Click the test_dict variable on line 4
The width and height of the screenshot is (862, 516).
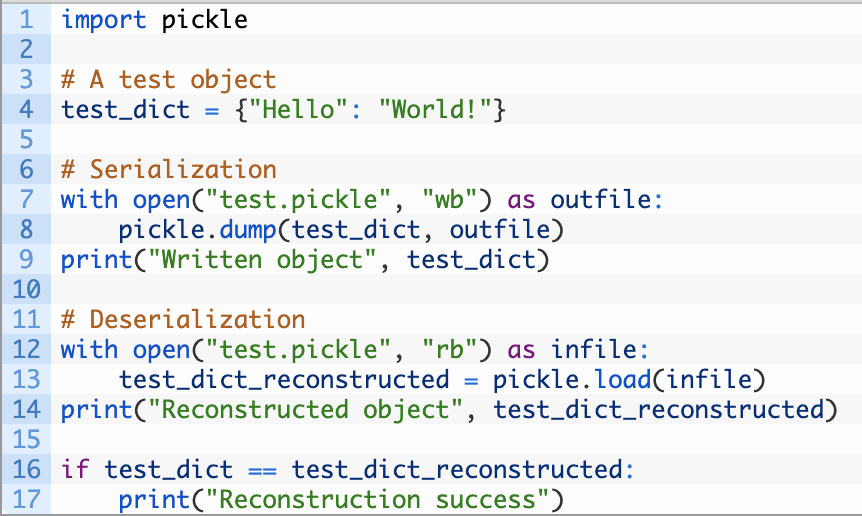coord(125,109)
